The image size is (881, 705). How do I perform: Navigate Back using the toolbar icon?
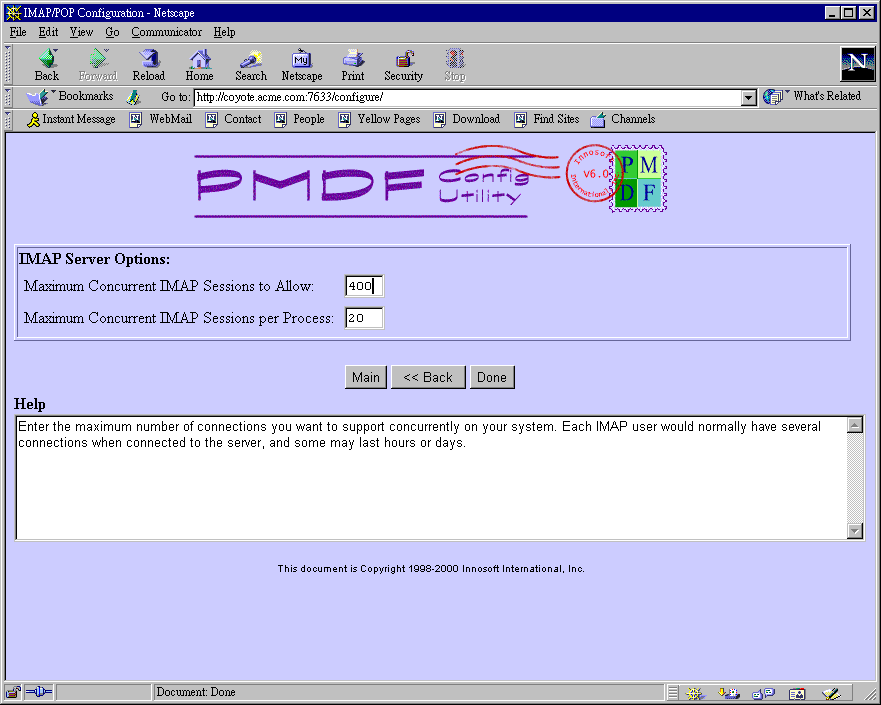pyautogui.click(x=47, y=64)
